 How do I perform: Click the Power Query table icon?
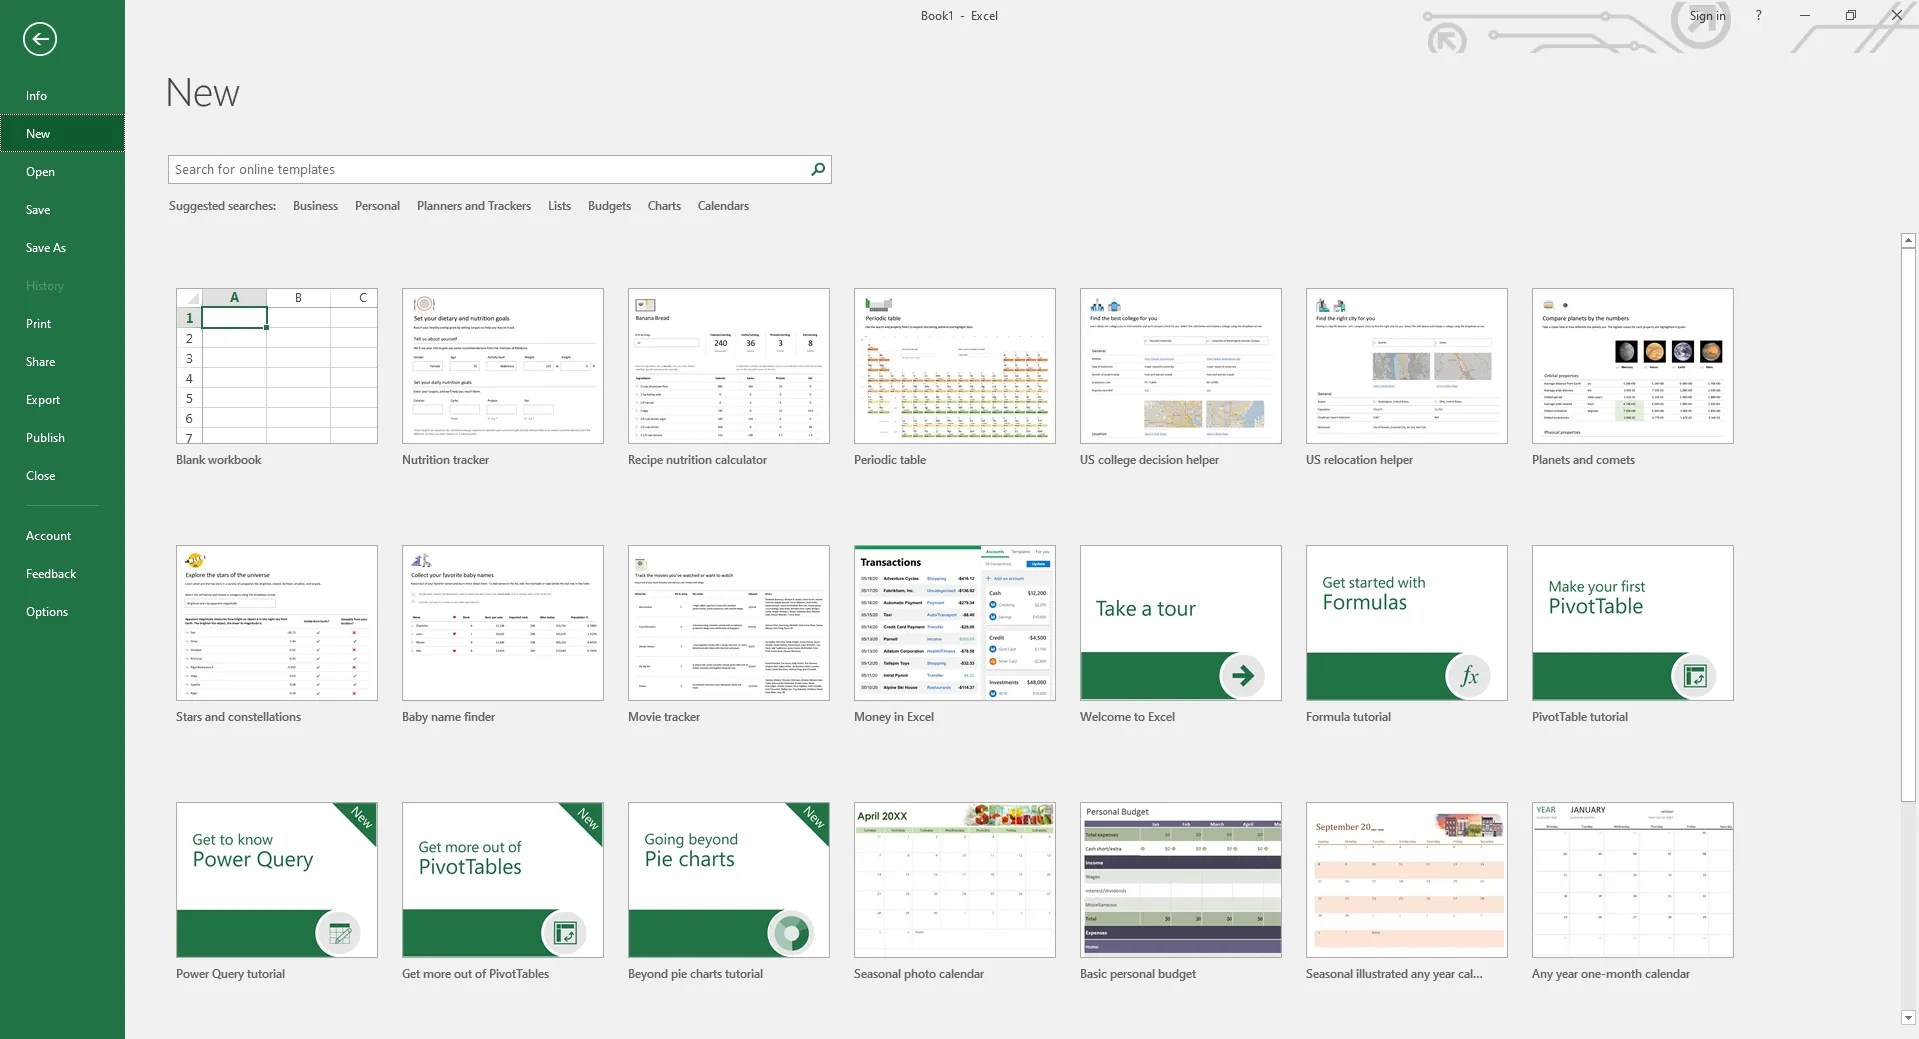[339, 933]
